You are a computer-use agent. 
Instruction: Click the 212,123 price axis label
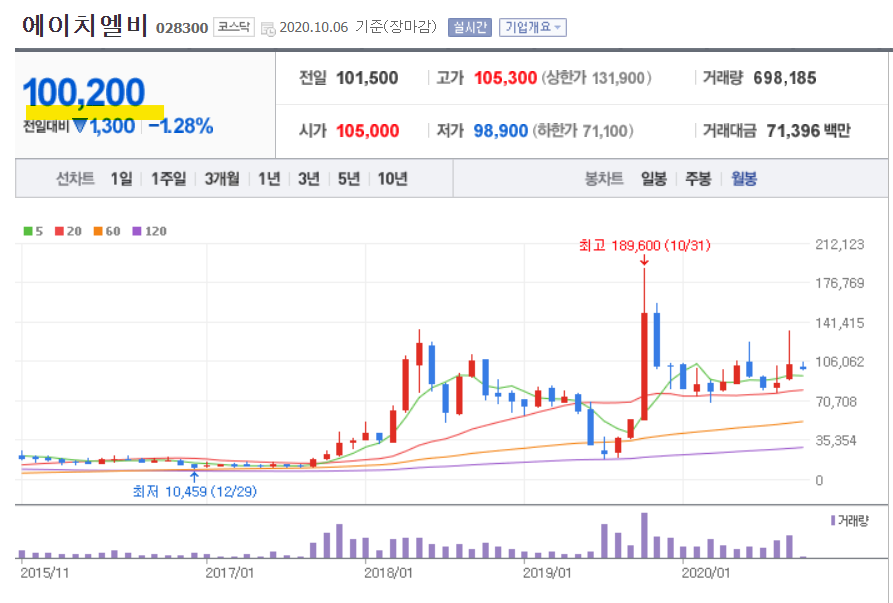(x=840, y=244)
